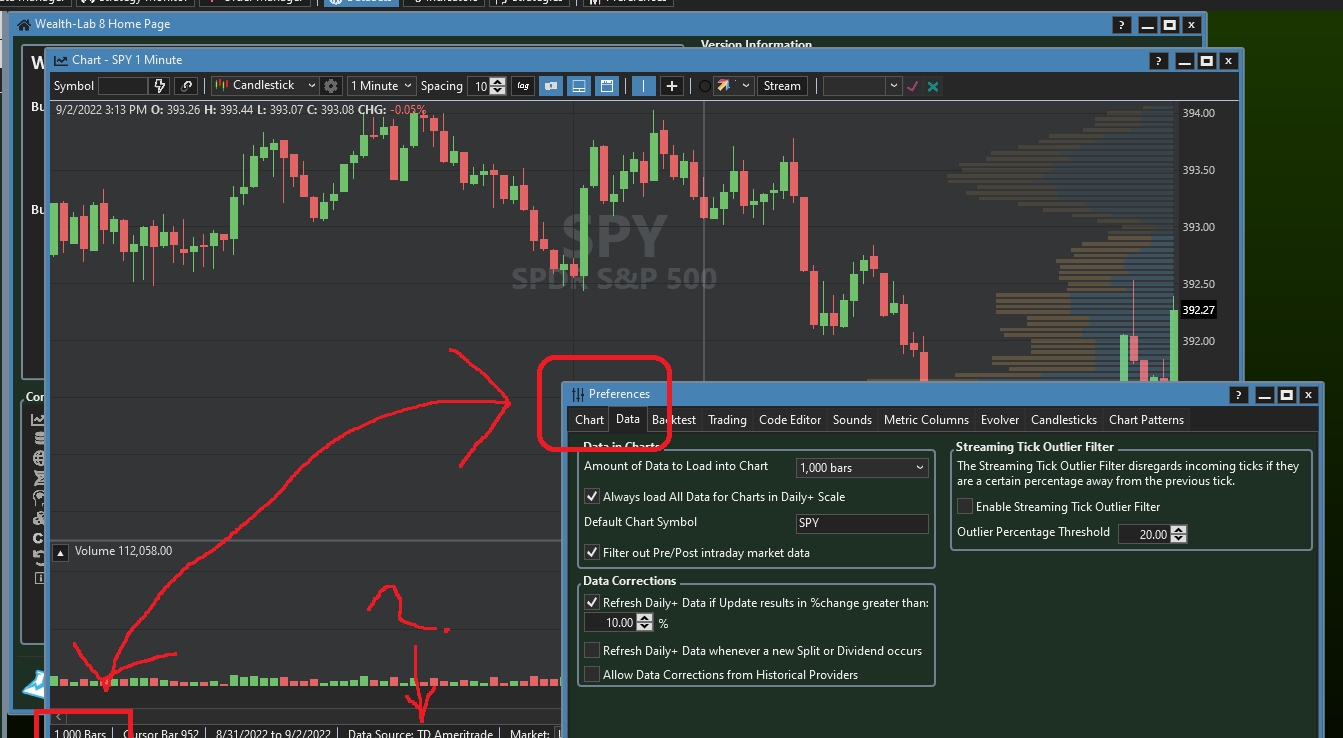Click into the Symbol input field
The image size is (1343, 738).
point(124,86)
